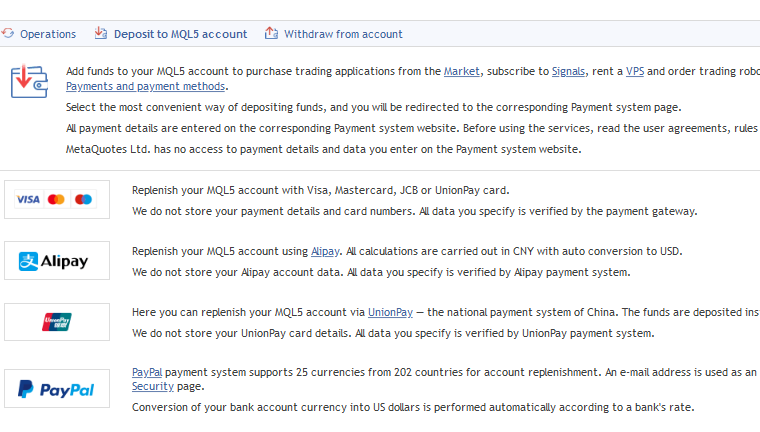Click text 'MetaQuotes Ltd. has no access'
760x432 pixels.
[x=139, y=149]
